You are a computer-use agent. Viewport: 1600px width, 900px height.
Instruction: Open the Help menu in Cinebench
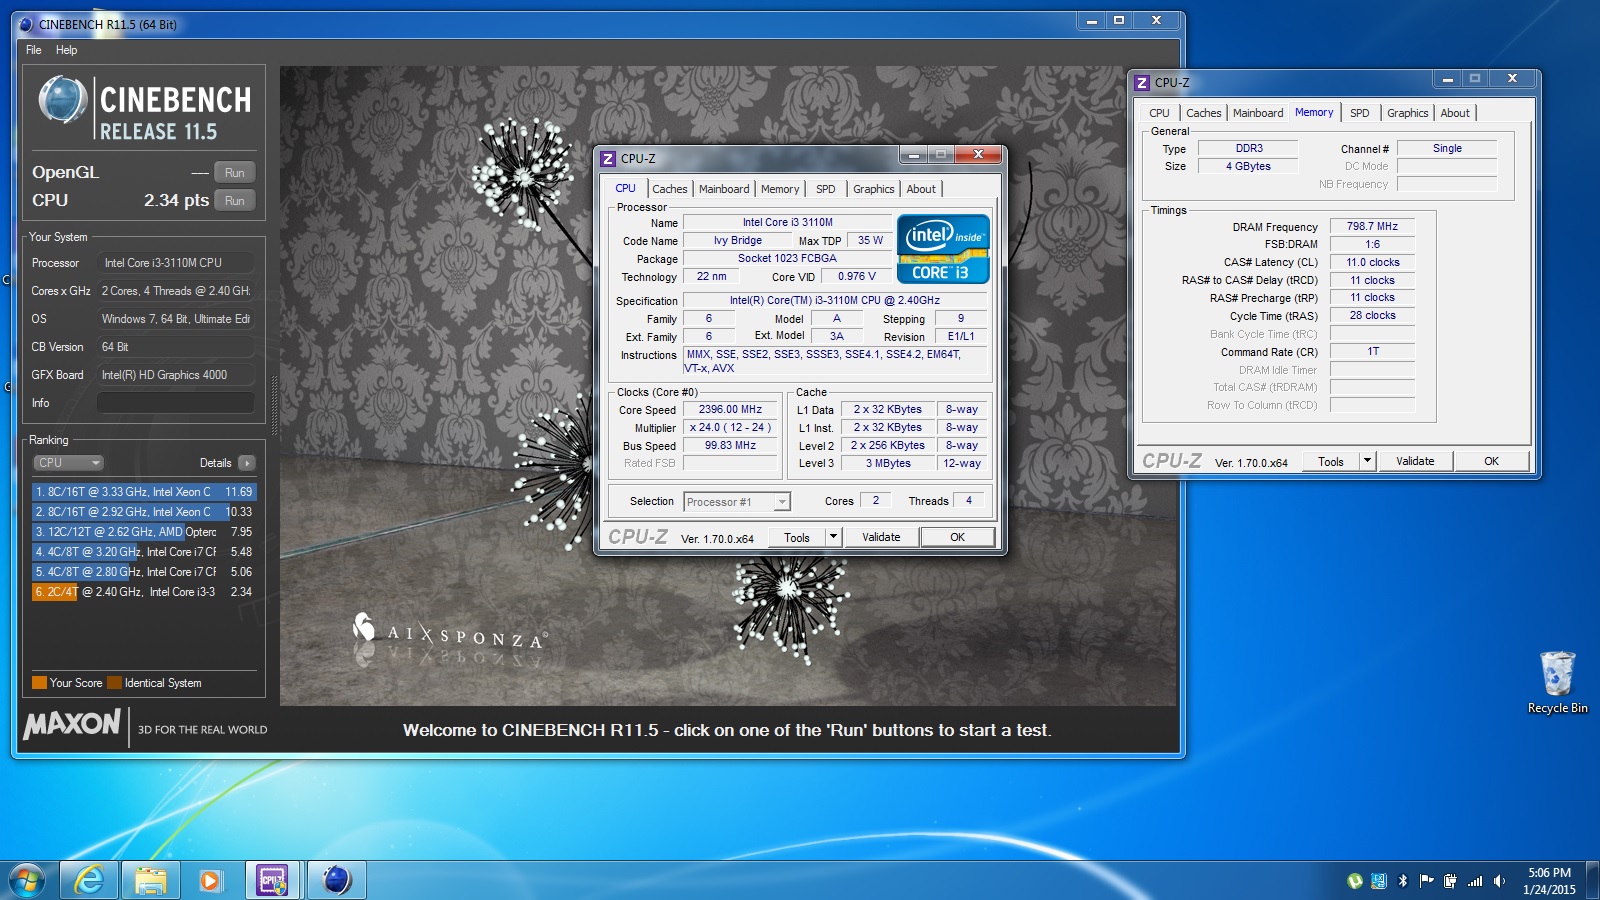click(67, 50)
